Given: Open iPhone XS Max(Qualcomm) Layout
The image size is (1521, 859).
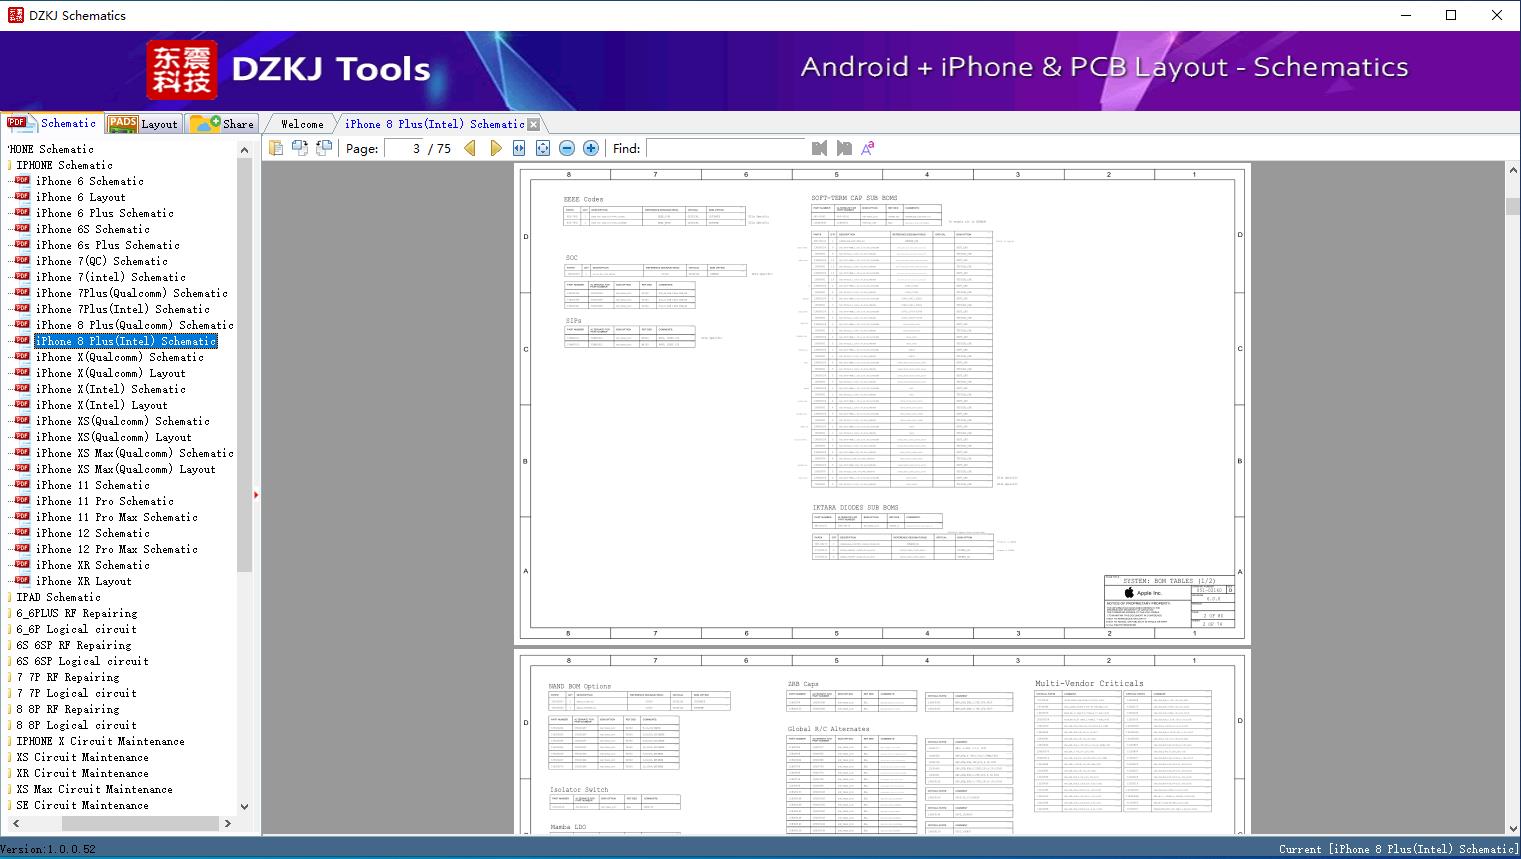Looking at the screenshot, I should (126, 469).
